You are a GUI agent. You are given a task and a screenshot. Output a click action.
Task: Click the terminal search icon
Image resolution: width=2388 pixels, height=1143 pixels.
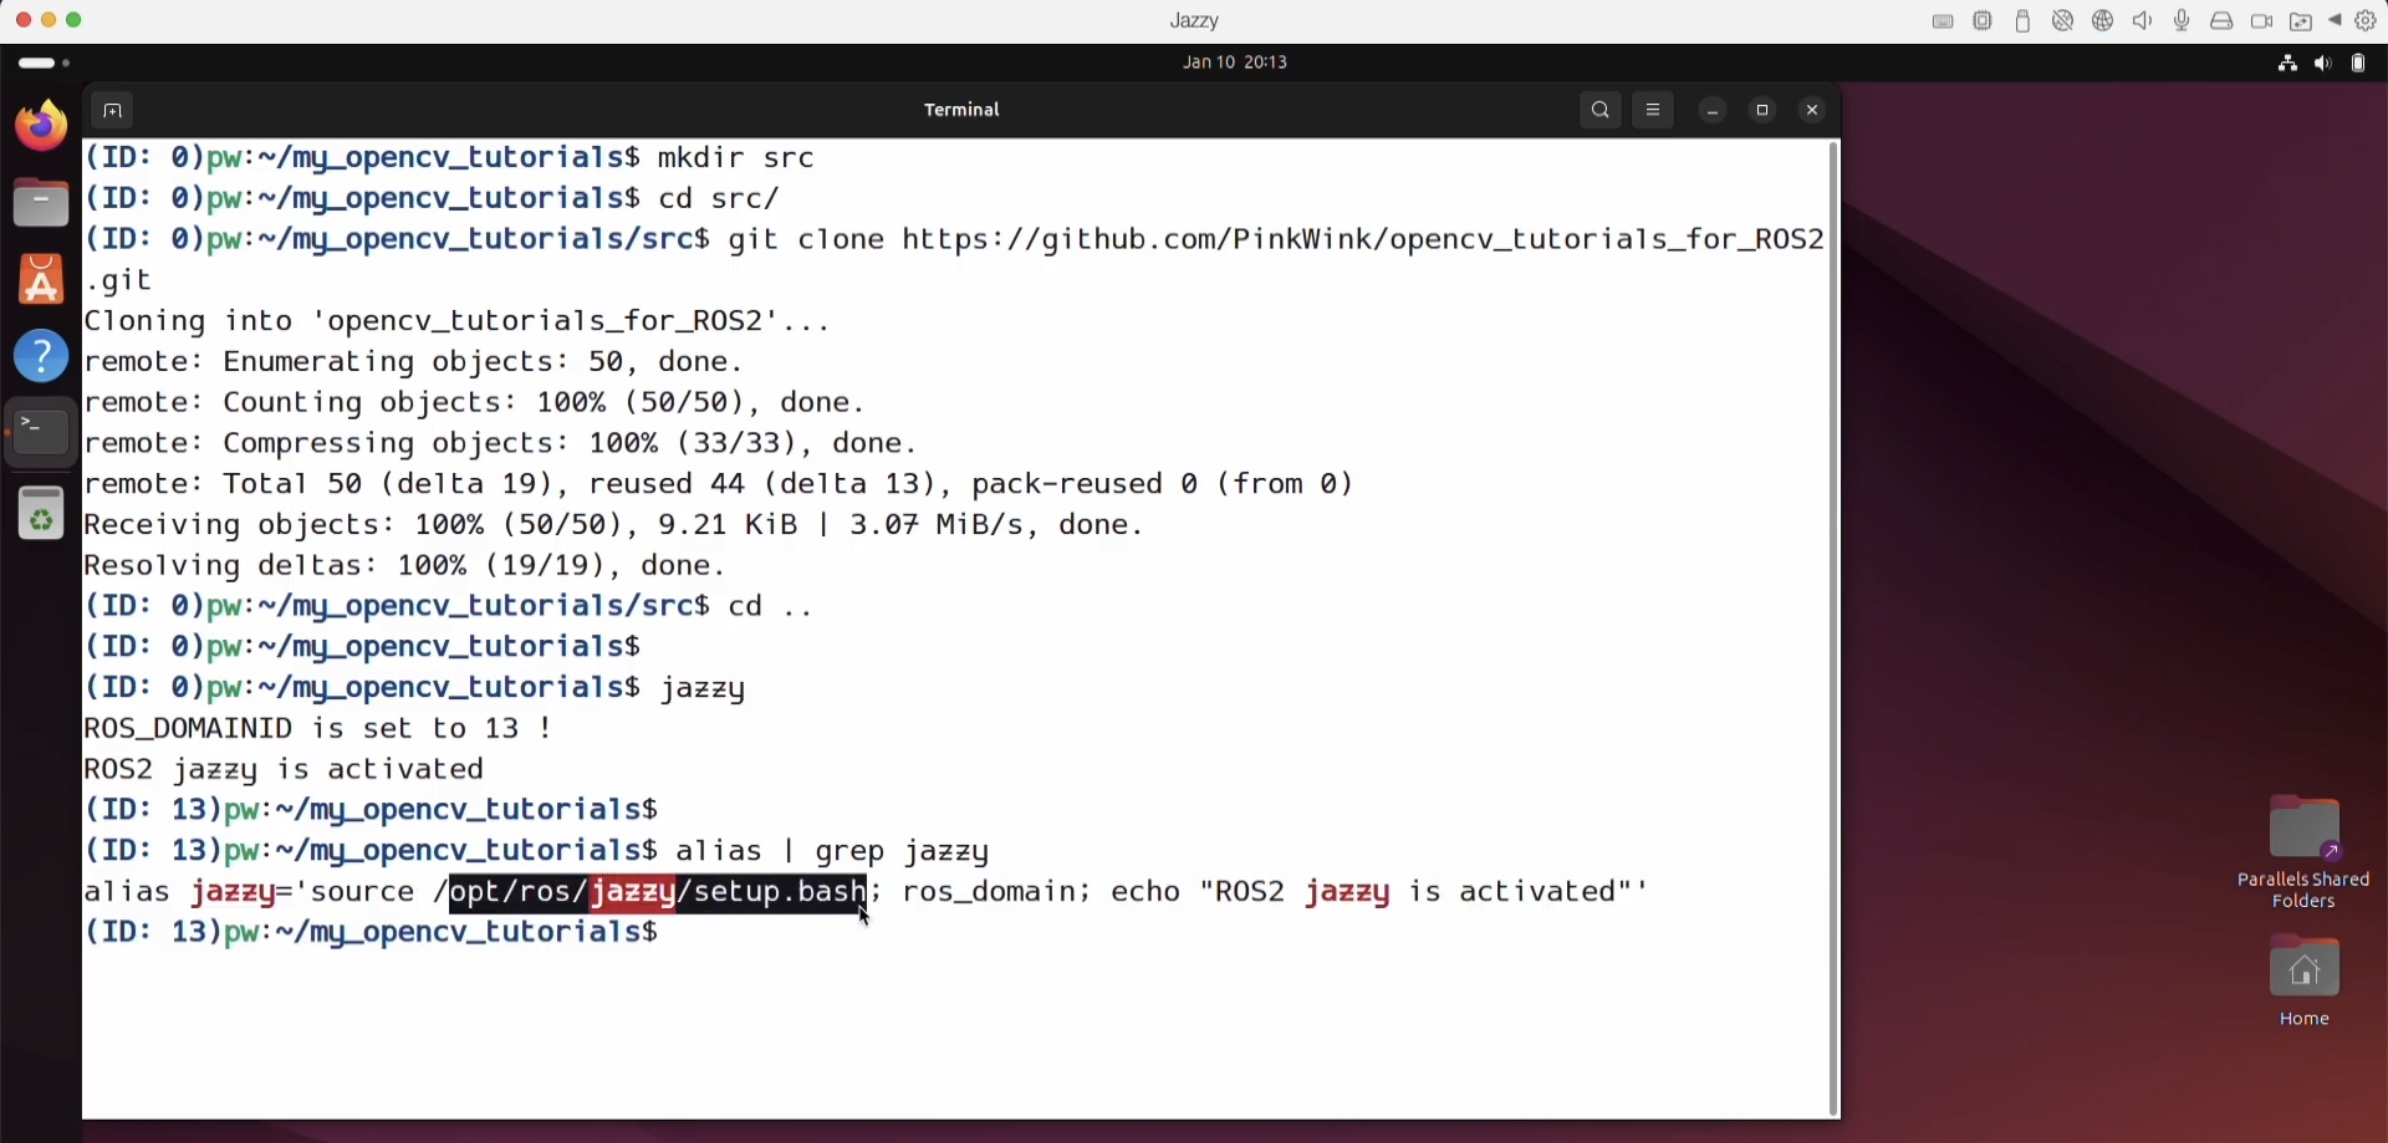[1600, 110]
